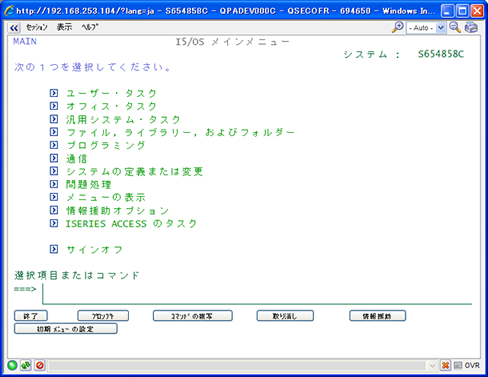Click the printer icon in toolbar

471,27
